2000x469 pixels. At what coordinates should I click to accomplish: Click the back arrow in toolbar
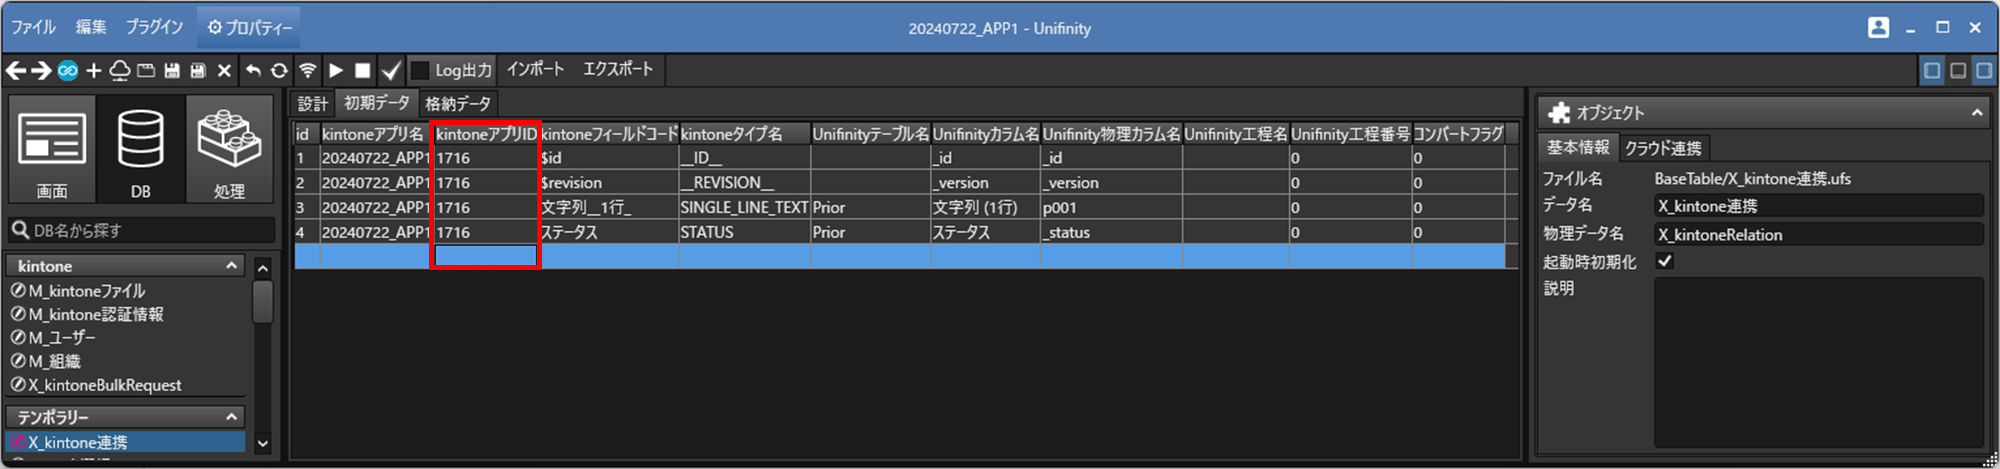coord(16,70)
